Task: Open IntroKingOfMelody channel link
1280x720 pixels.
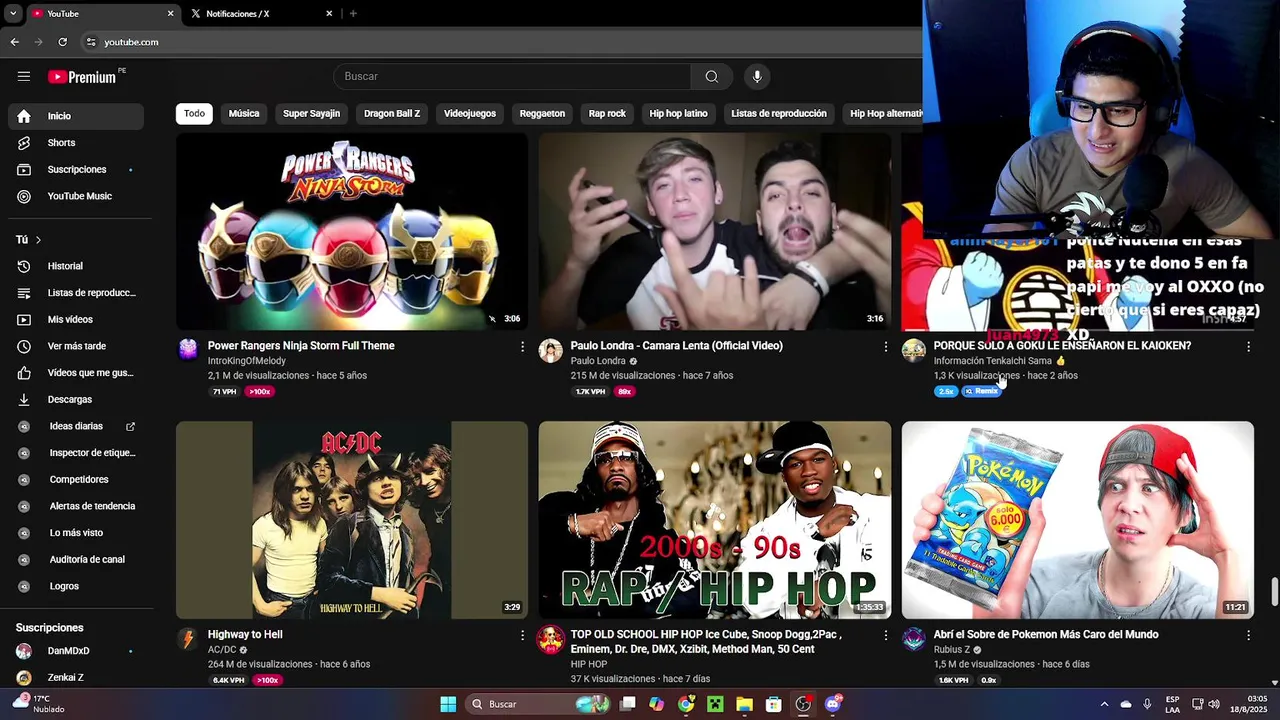Action: 247,361
